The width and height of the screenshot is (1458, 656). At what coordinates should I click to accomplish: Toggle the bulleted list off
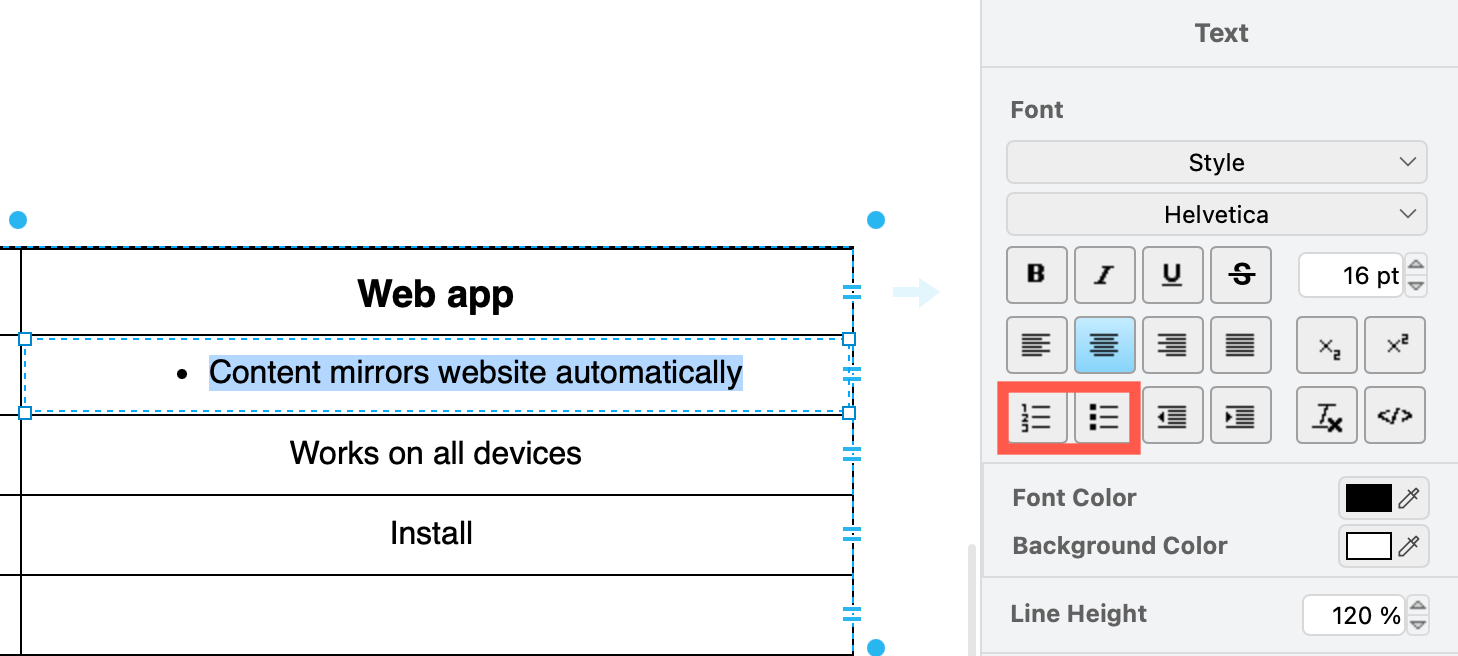pos(1104,415)
